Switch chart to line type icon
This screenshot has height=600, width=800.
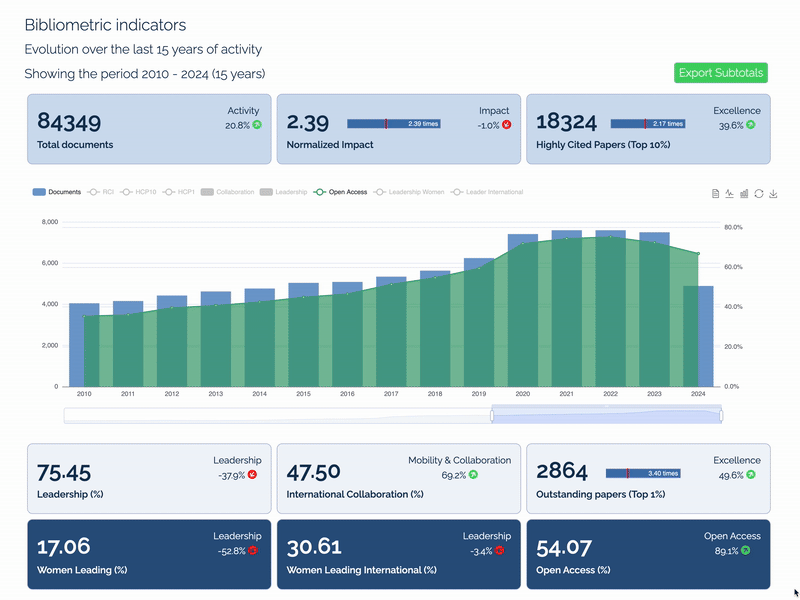click(730, 193)
